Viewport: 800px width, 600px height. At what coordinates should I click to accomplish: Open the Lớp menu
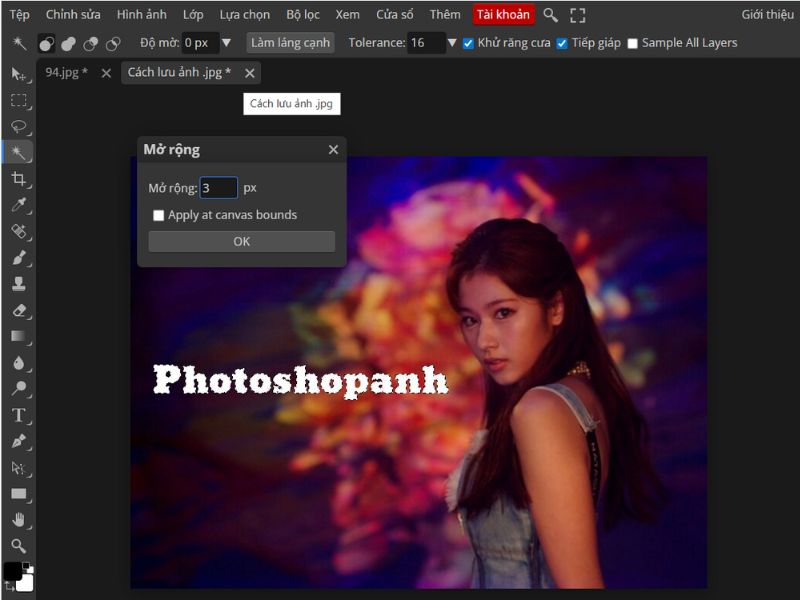click(193, 14)
